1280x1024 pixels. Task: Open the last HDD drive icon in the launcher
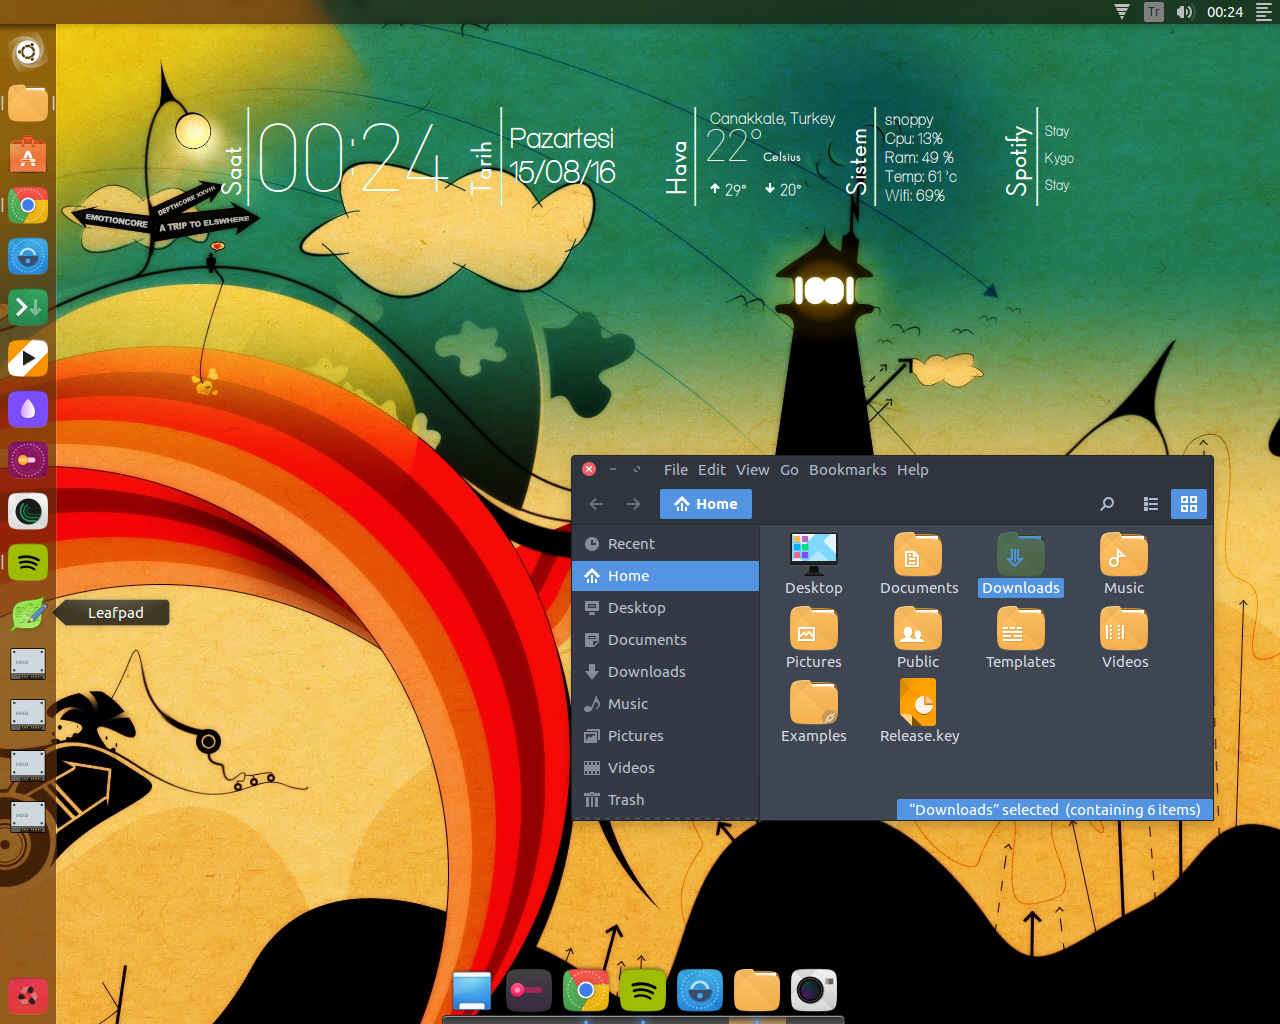coord(28,817)
